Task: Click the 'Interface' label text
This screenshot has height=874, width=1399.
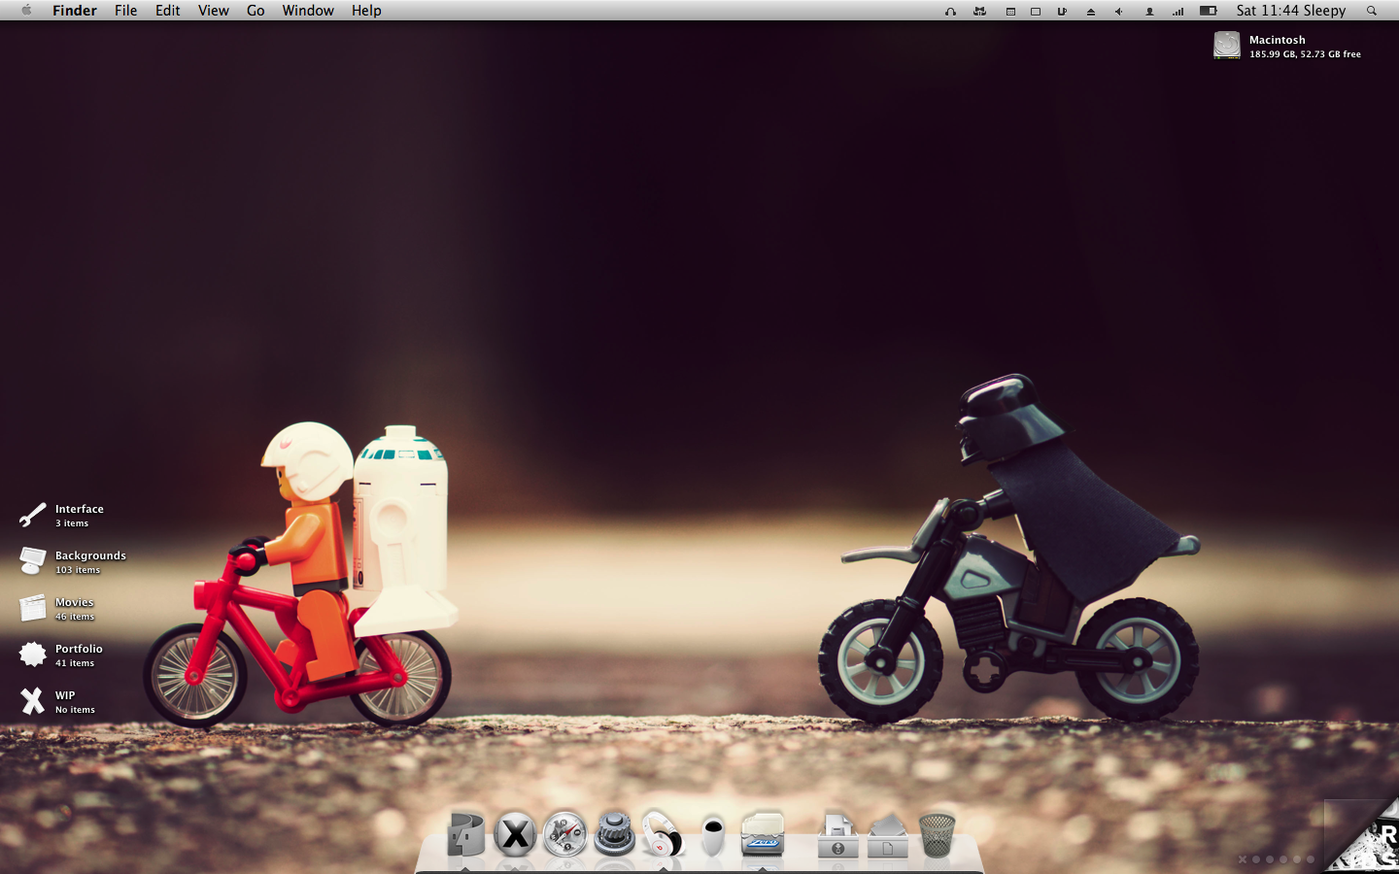Action: pos(79,509)
